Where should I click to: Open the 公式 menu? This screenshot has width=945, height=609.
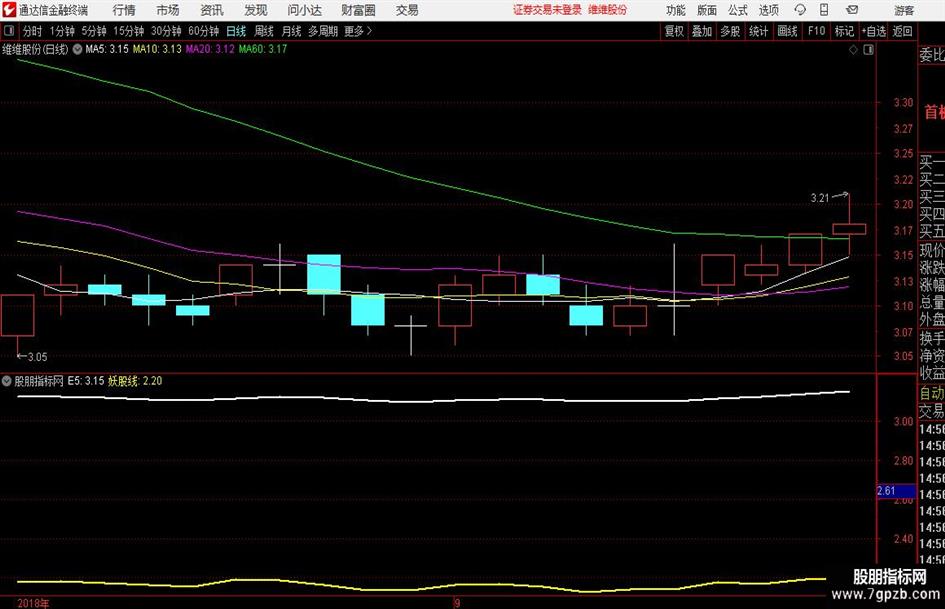click(x=738, y=10)
